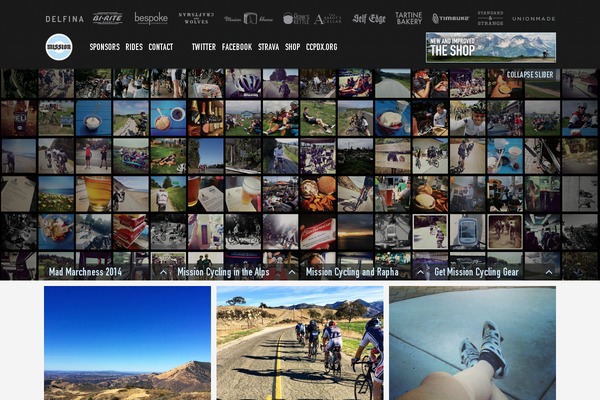This screenshot has width=600, height=400.
Task: Open the Facebook link
Action: [x=237, y=47]
